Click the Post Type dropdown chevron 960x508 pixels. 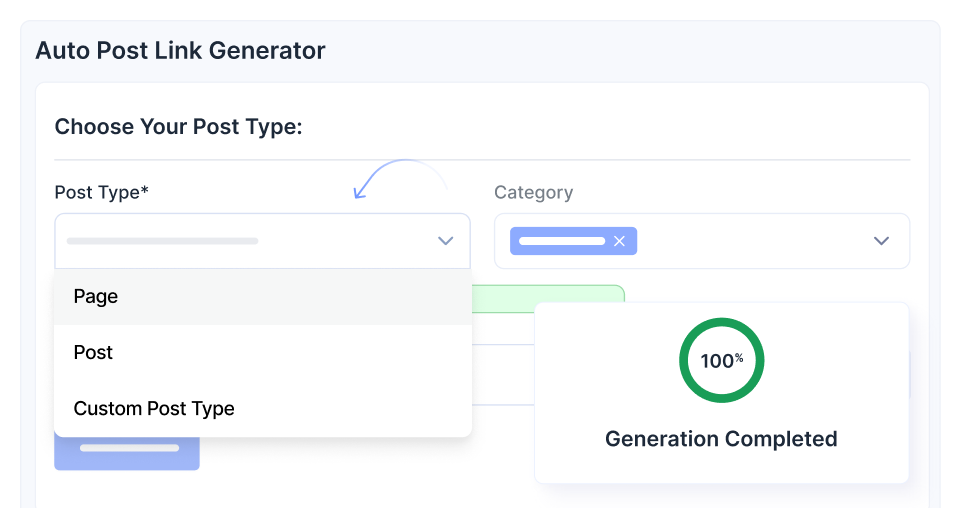pos(446,241)
